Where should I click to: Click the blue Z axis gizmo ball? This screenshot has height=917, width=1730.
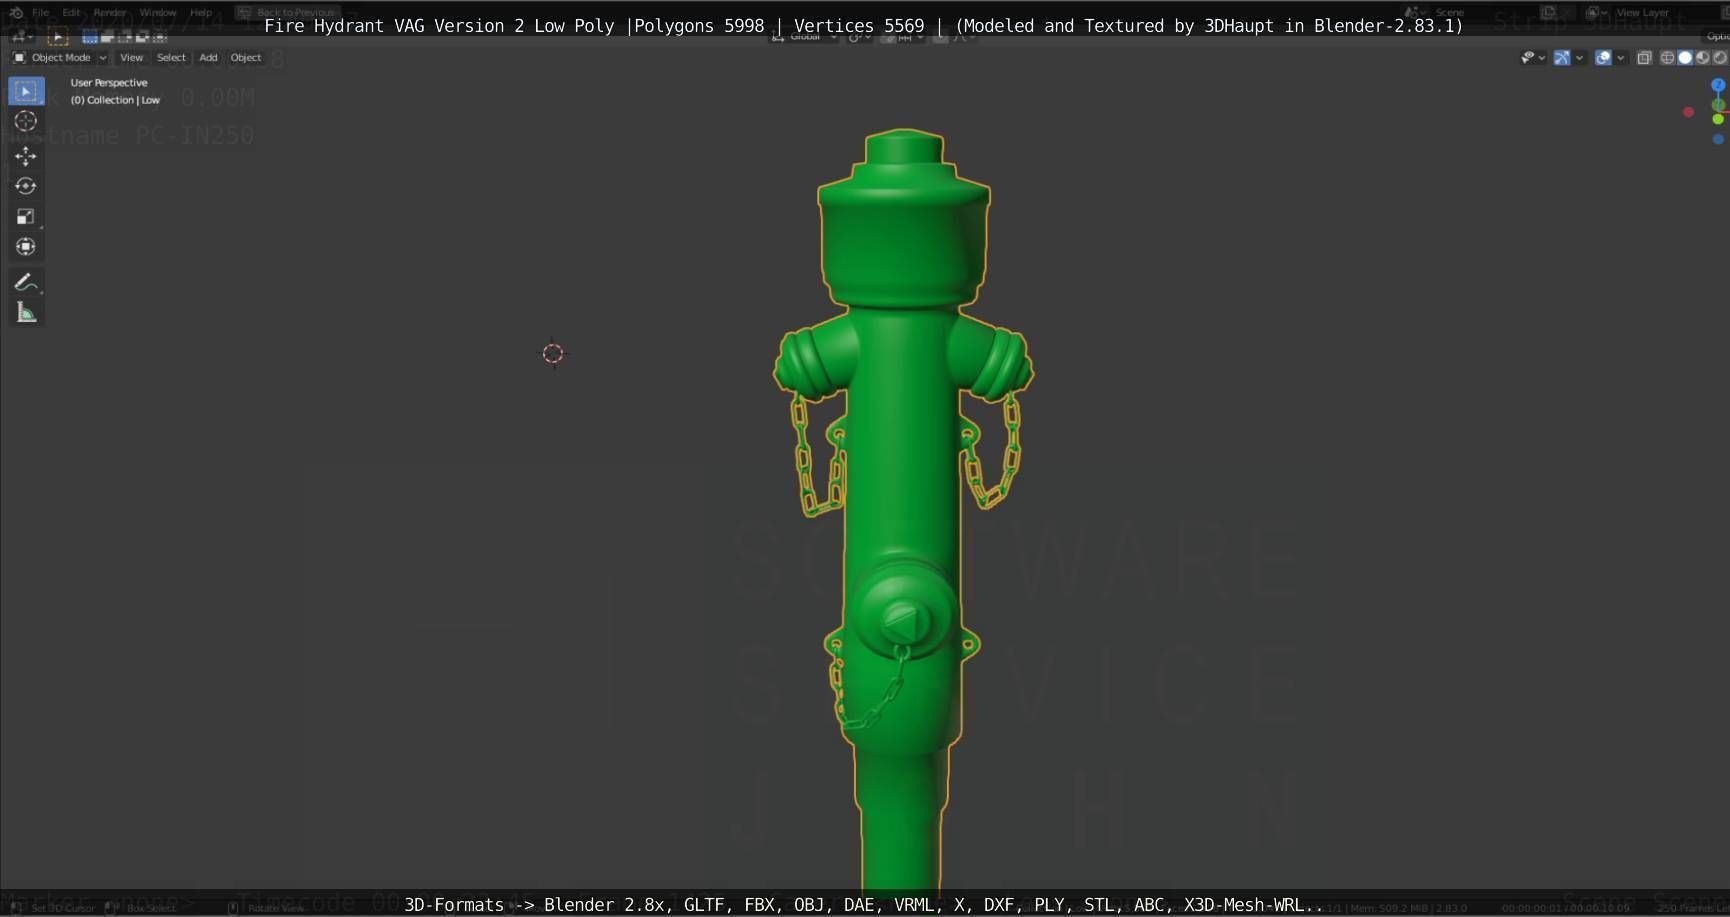[x=1718, y=86]
